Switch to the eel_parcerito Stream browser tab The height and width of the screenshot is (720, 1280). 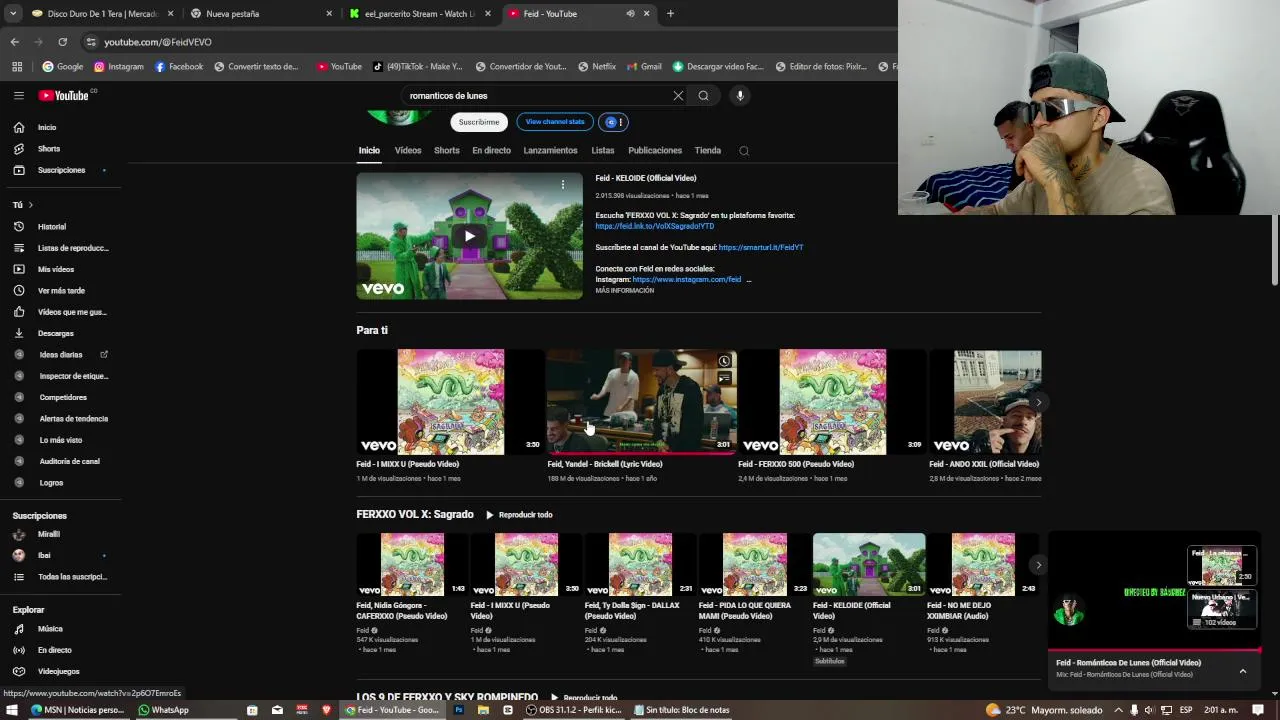(419, 14)
